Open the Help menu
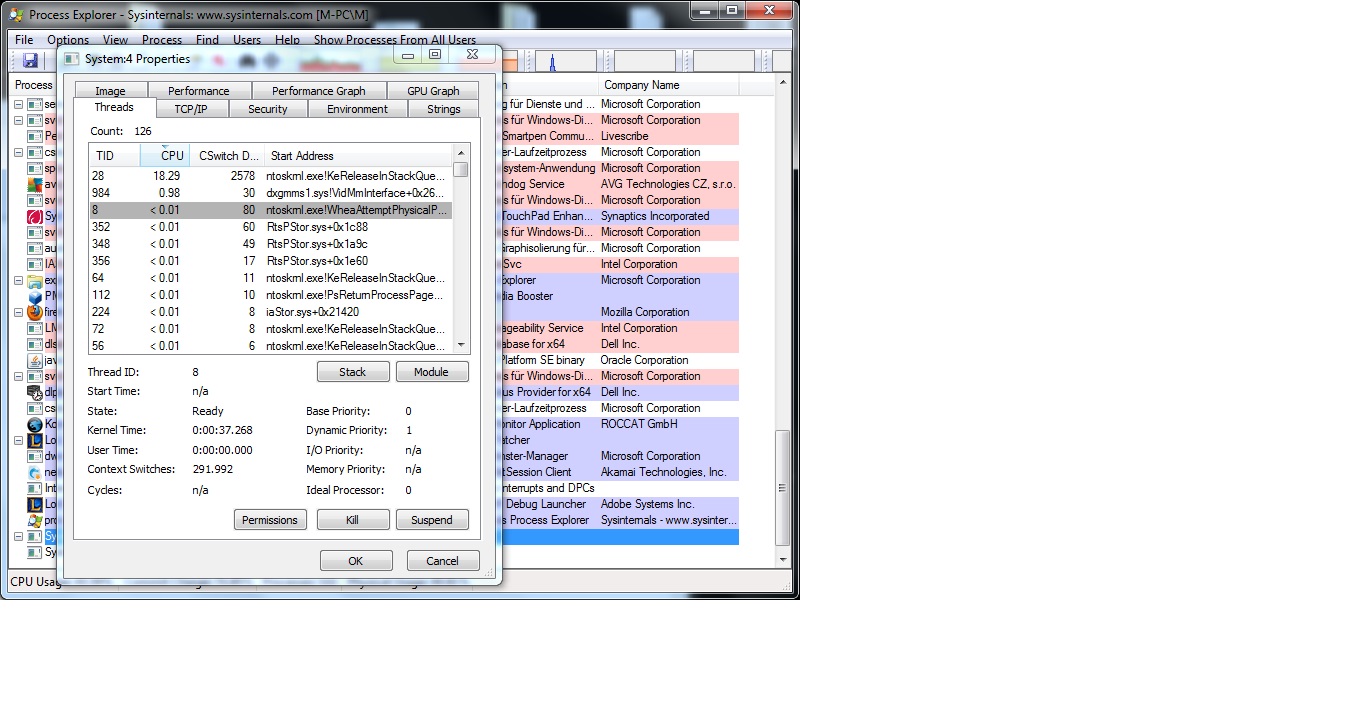This screenshot has width=1366, height=728. coord(287,40)
